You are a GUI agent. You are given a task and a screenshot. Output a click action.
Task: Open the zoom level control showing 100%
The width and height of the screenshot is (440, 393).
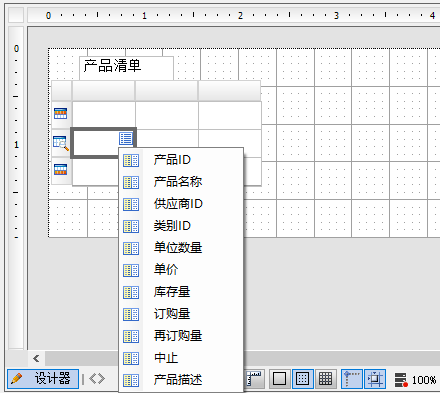[416, 379]
